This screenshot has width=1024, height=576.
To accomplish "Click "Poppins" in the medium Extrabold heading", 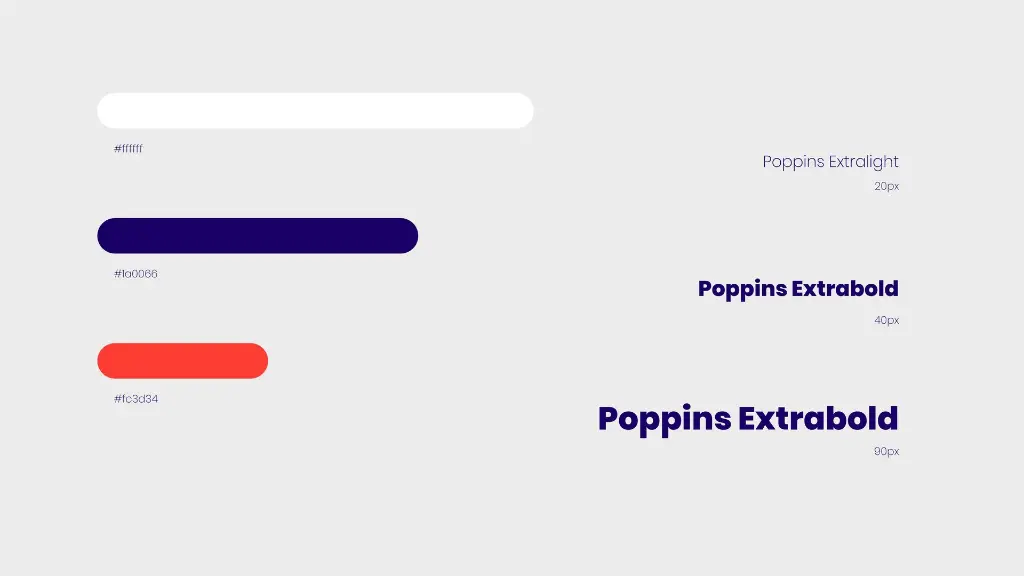I will (x=742, y=289).
